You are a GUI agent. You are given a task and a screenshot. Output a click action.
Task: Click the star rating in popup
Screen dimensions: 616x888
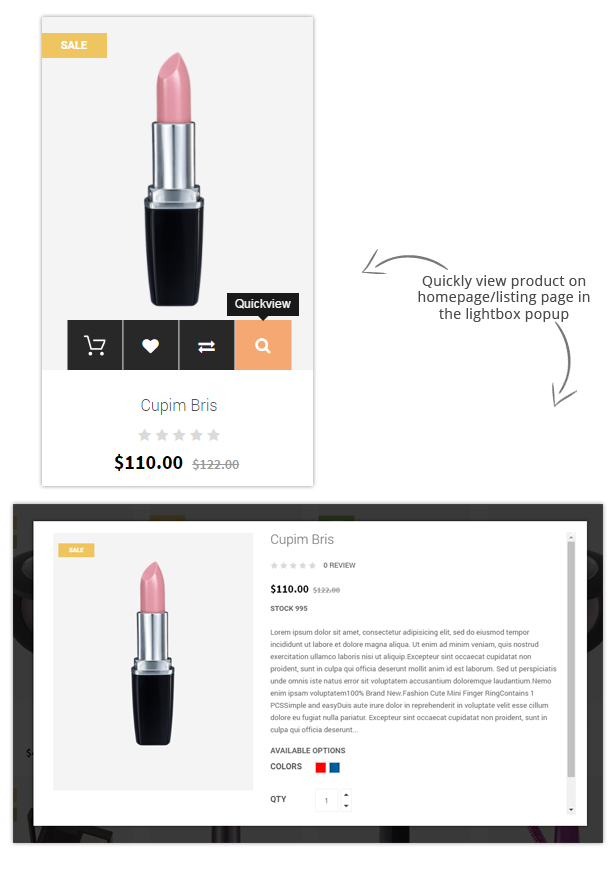[293, 565]
